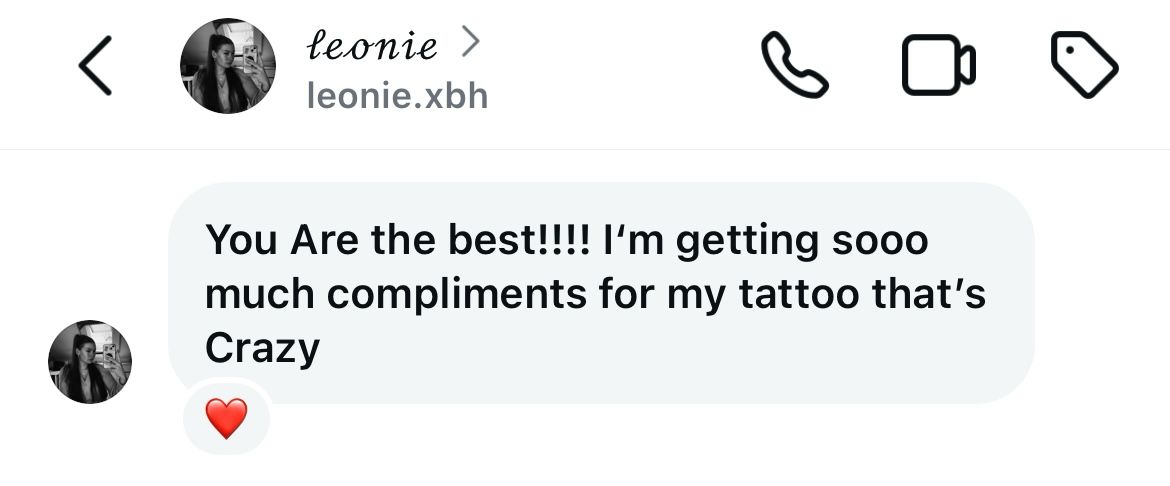Tap the leonie.xbh username

pos(397,96)
